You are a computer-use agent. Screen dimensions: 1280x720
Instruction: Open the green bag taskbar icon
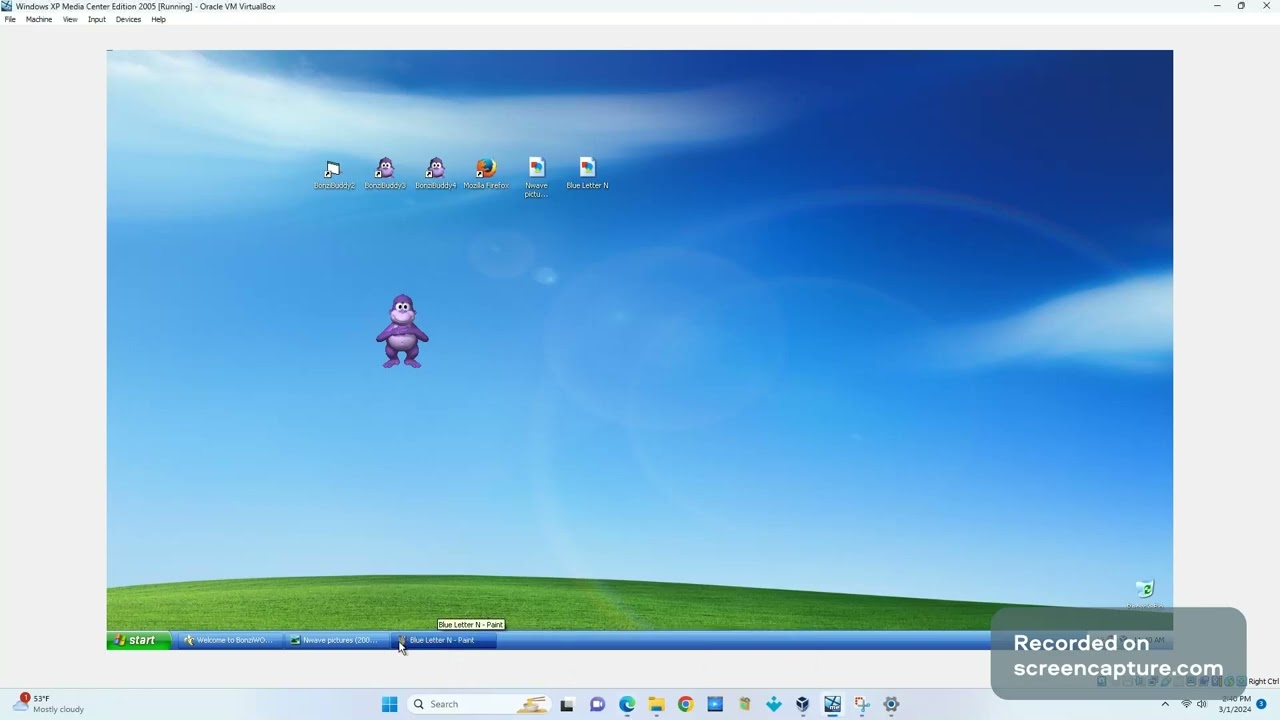click(x=744, y=704)
